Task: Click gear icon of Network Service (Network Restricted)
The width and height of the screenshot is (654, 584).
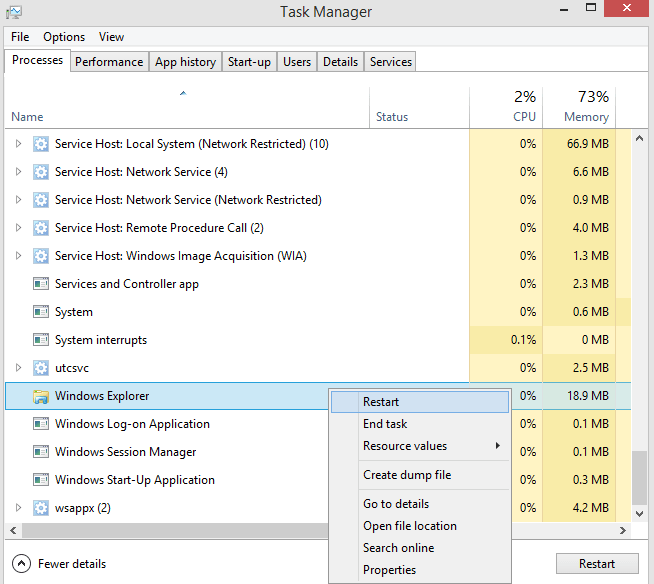Action: pyautogui.click(x=41, y=200)
